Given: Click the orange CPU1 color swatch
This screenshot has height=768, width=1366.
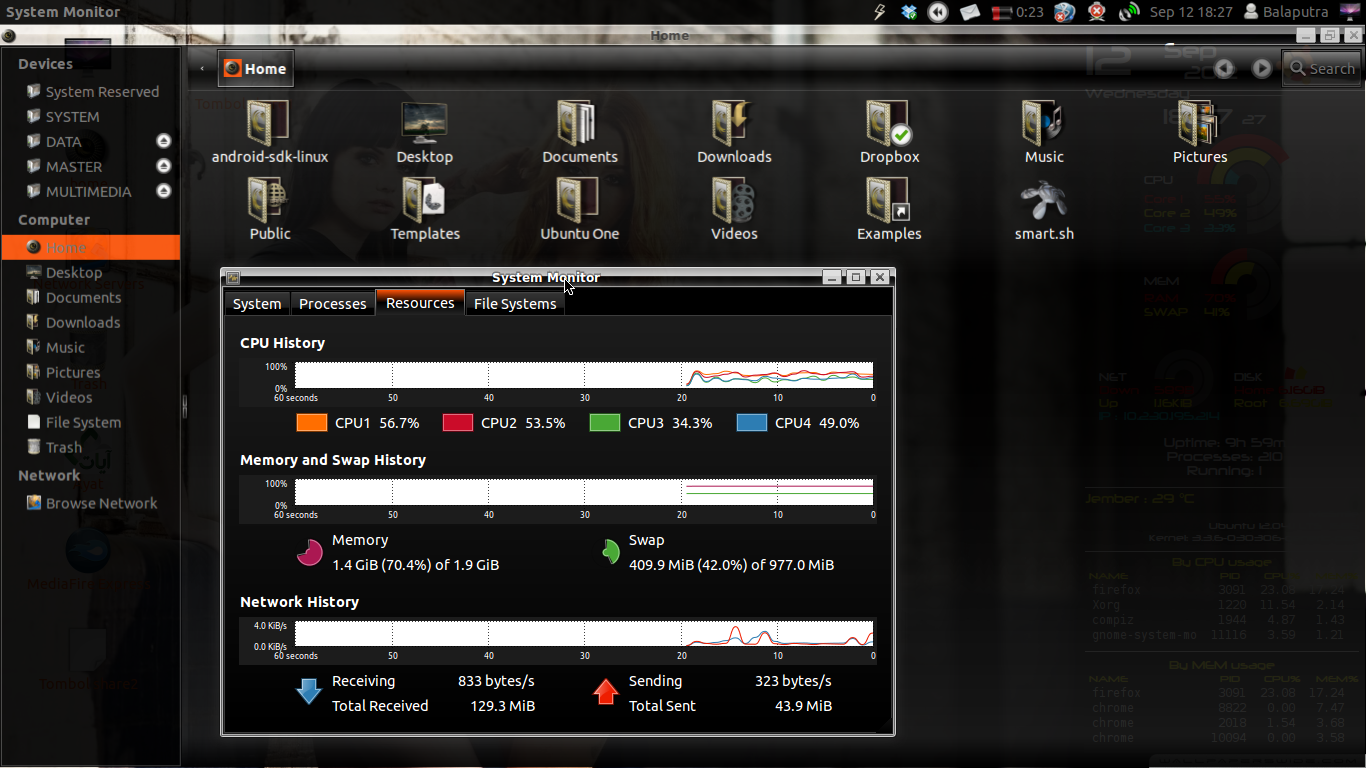Looking at the screenshot, I should click(x=311, y=422).
